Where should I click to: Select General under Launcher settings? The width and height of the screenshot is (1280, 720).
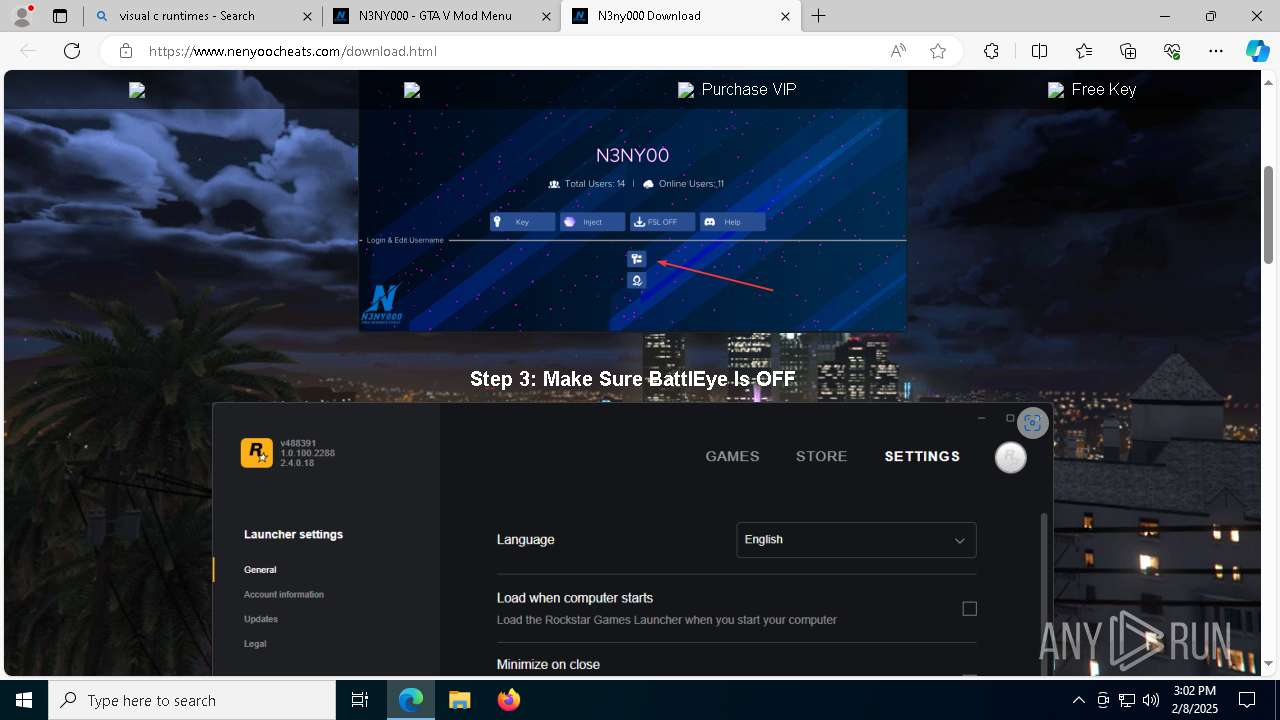pos(260,570)
